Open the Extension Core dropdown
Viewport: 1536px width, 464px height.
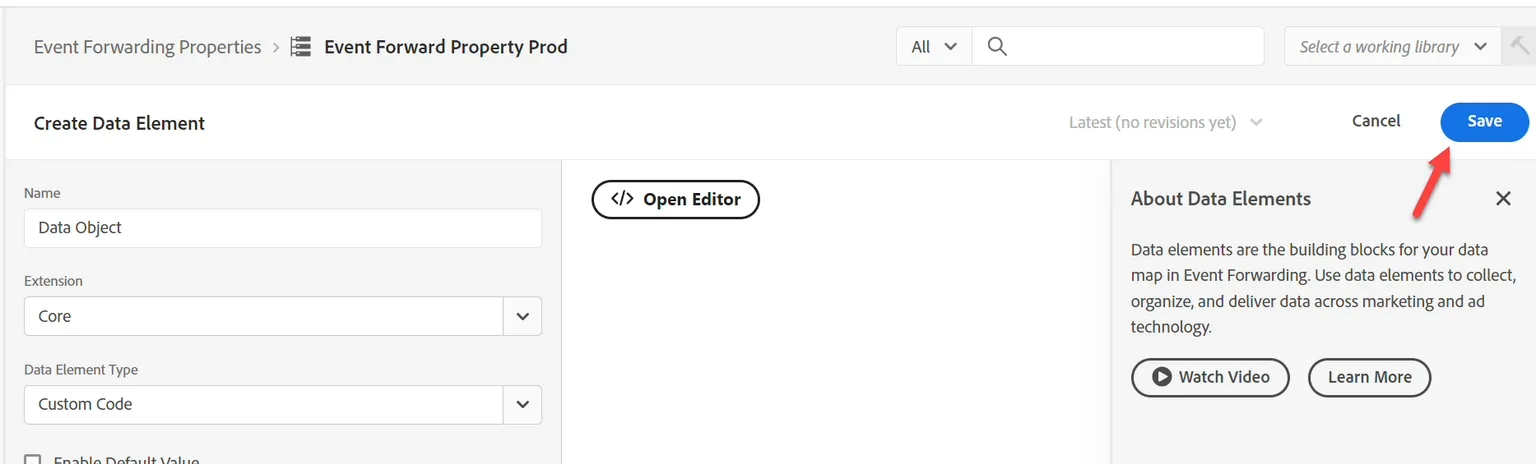(283, 316)
